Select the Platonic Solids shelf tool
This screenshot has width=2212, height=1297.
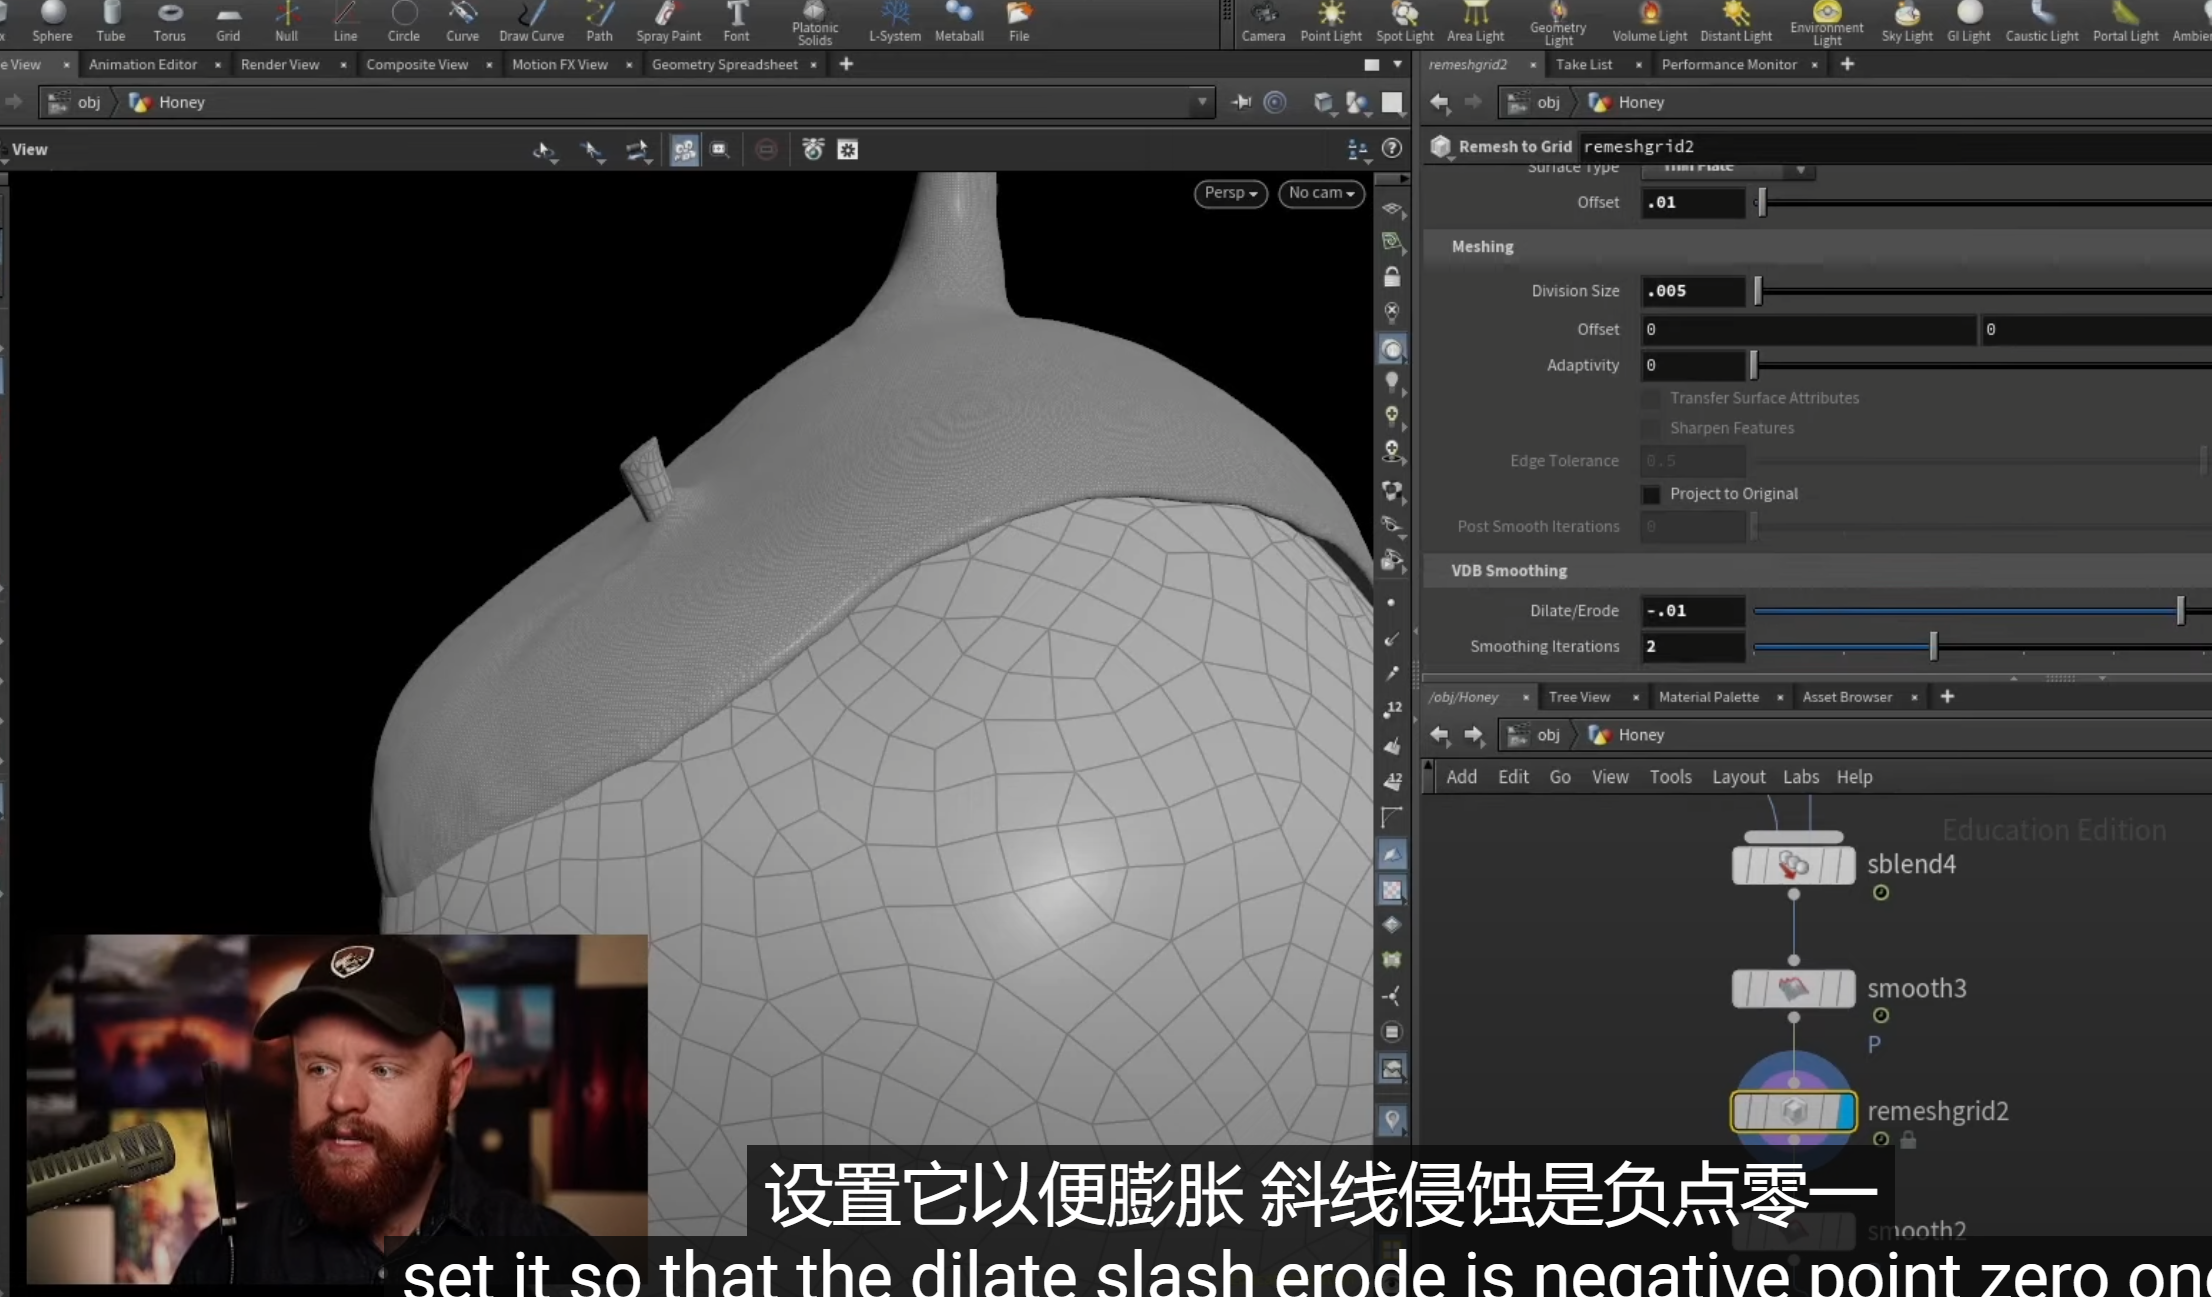coord(815,24)
